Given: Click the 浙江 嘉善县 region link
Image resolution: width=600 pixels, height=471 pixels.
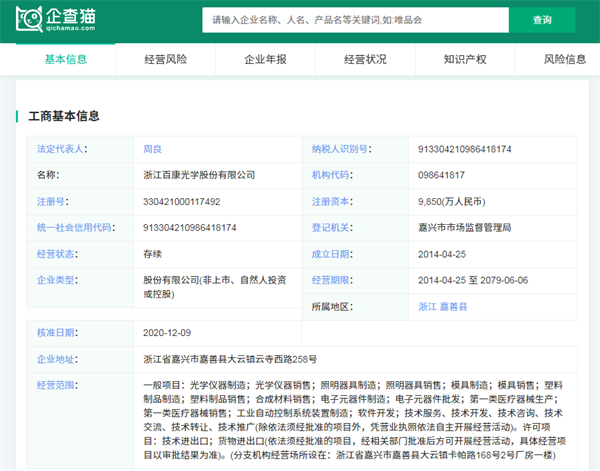Looking at the screenshot, I should 443,306.
